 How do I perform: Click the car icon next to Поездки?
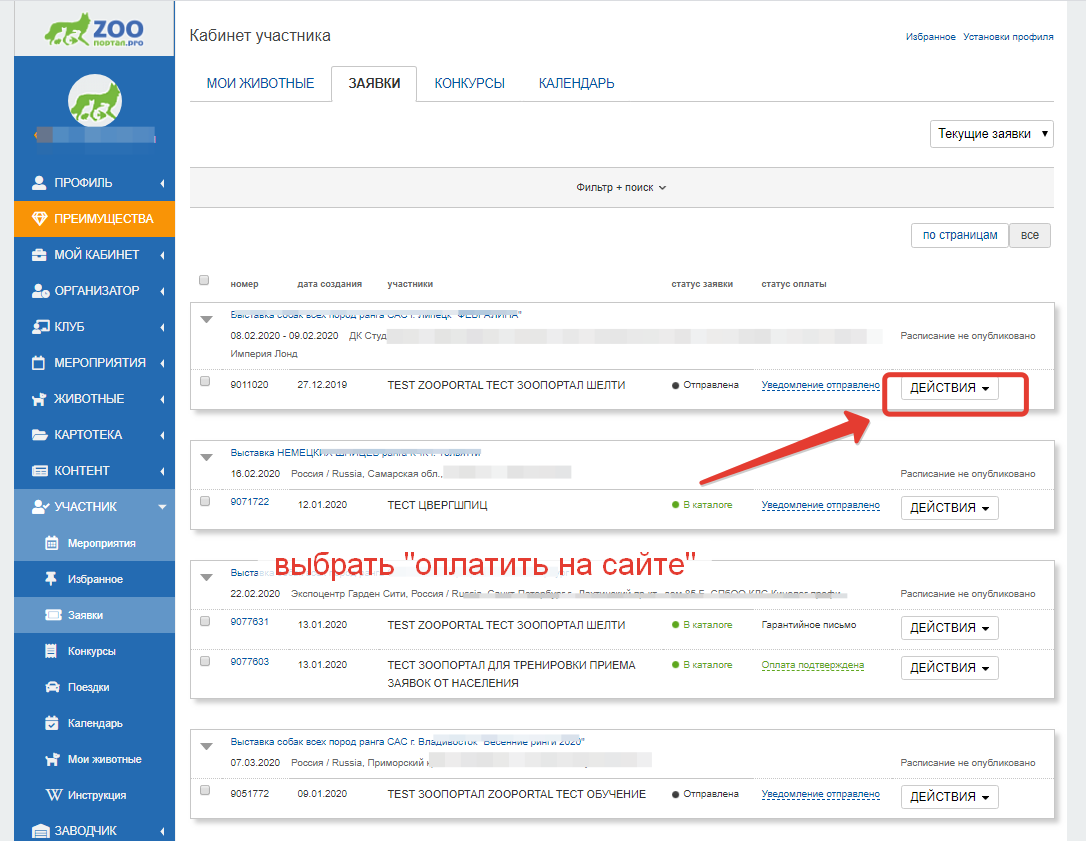(x=52, y=688)
